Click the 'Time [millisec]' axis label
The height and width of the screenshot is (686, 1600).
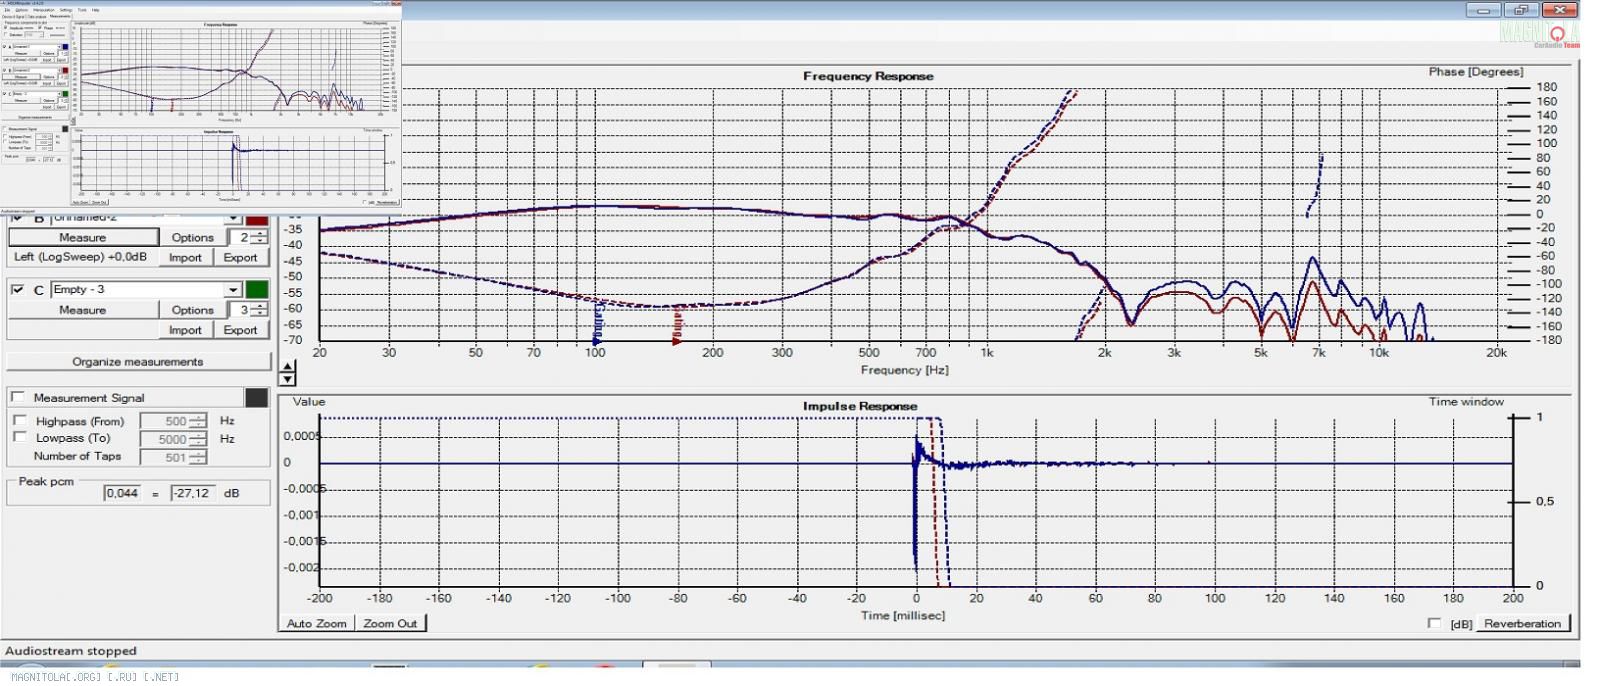point(903,616)
